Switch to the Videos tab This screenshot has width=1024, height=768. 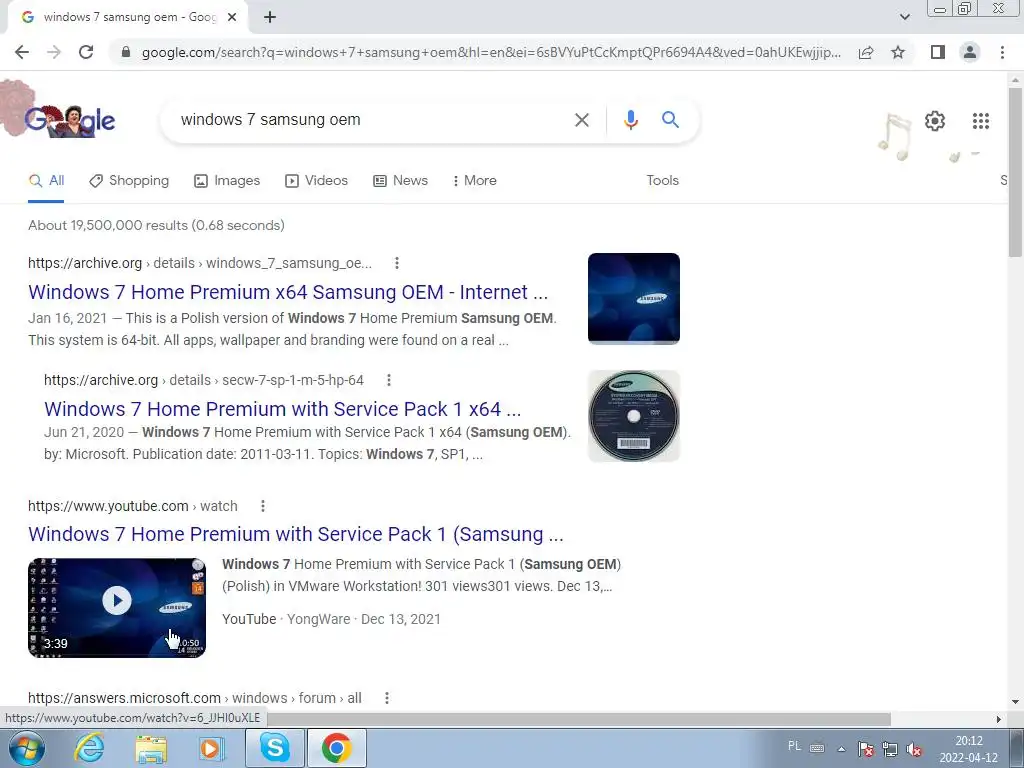(316, 181)
